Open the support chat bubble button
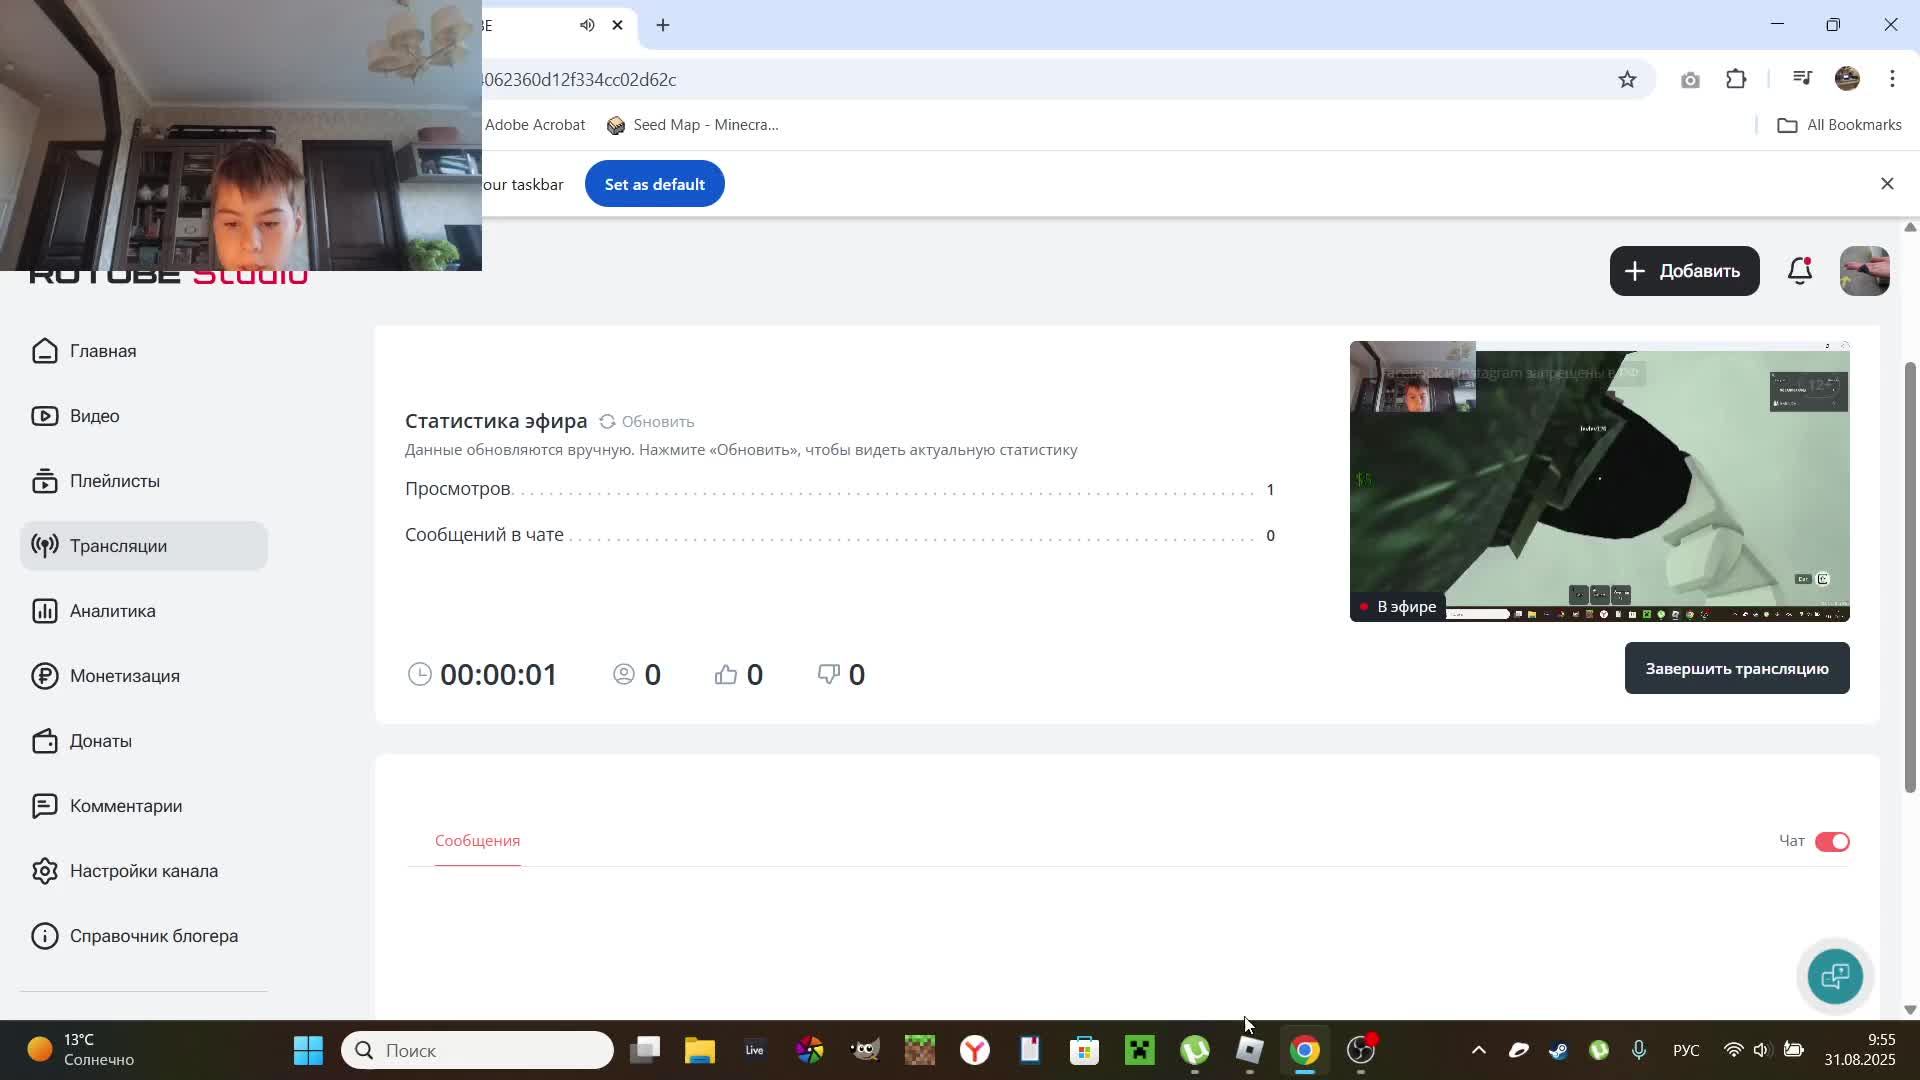Screen dimensions: 1920x1080 click(1835, 976)
